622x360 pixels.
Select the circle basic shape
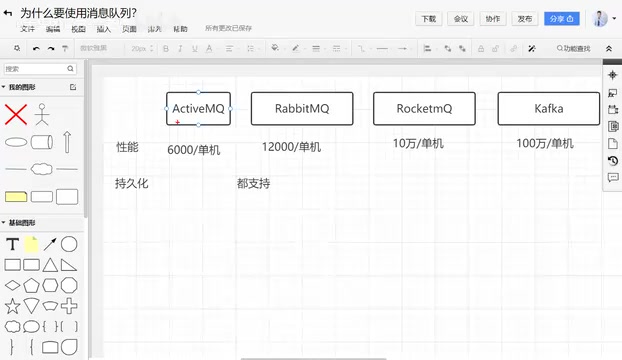(69, 244)
